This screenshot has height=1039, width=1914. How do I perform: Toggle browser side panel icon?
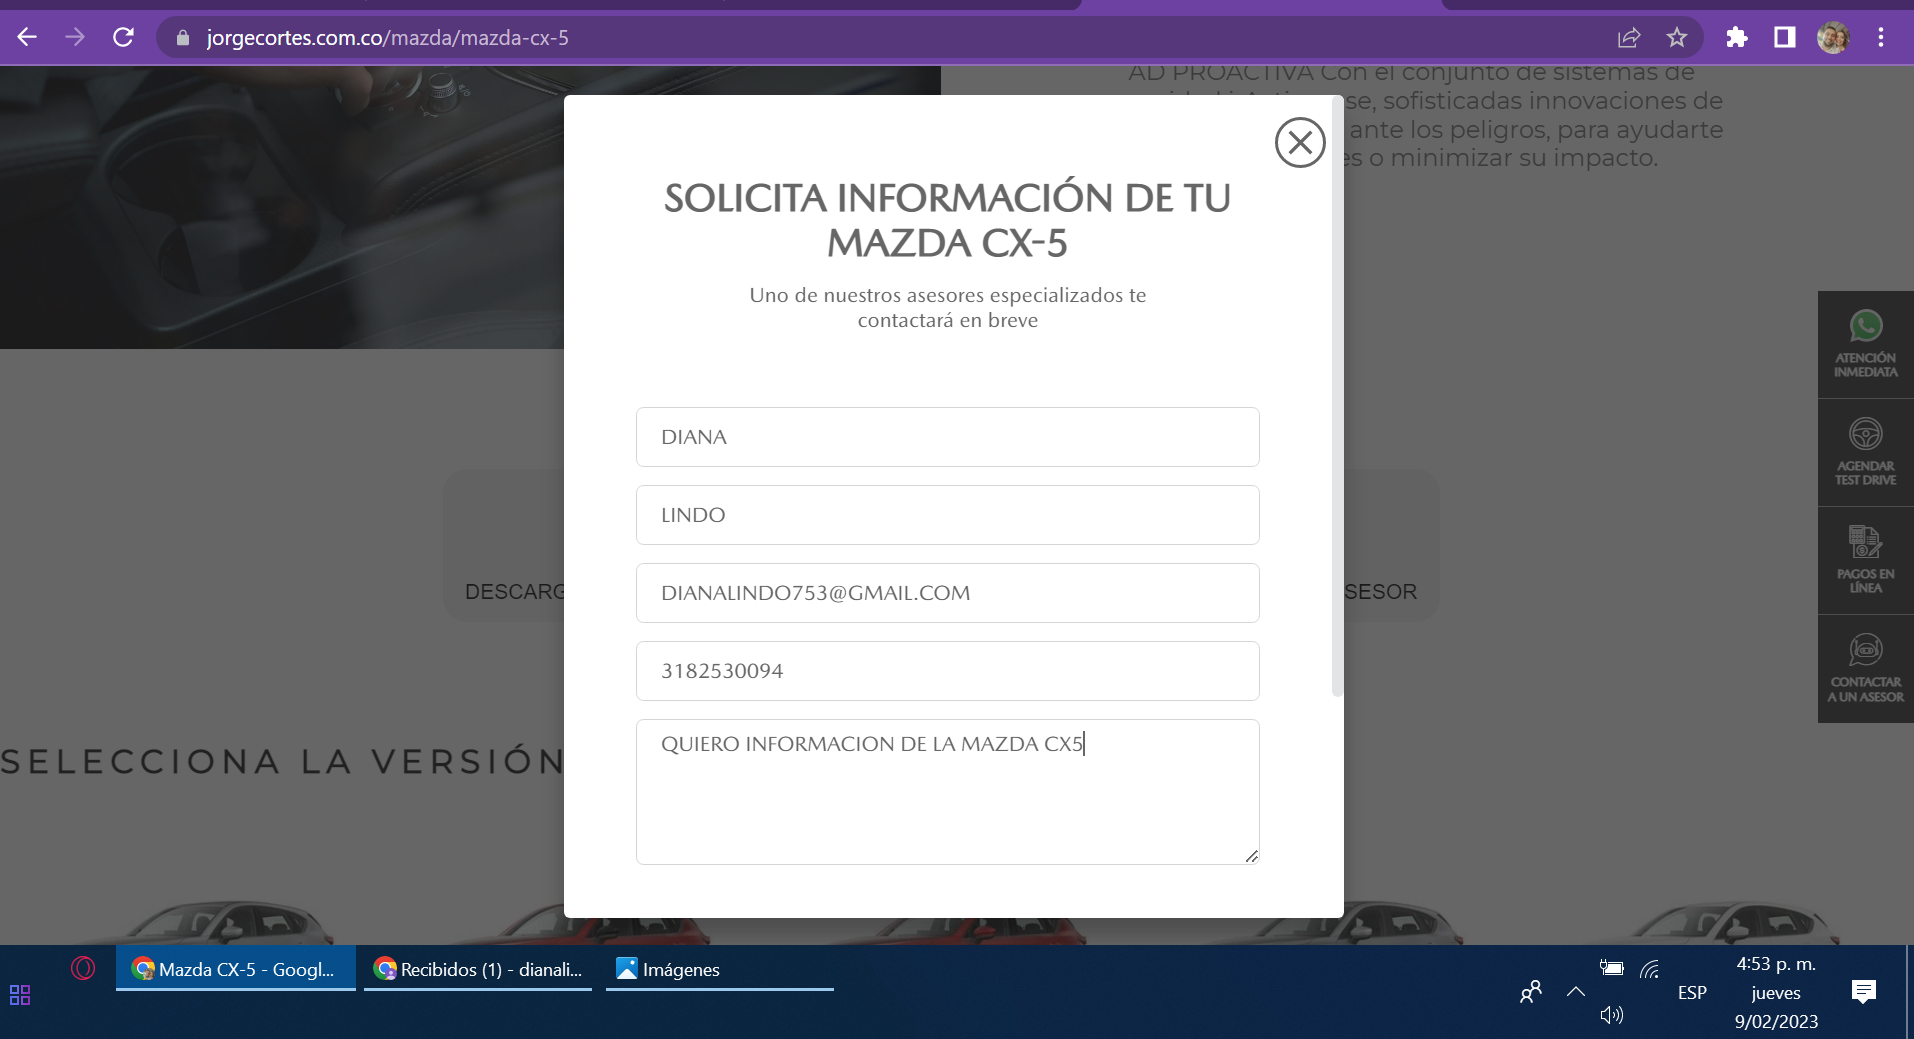pos(1785,38)
